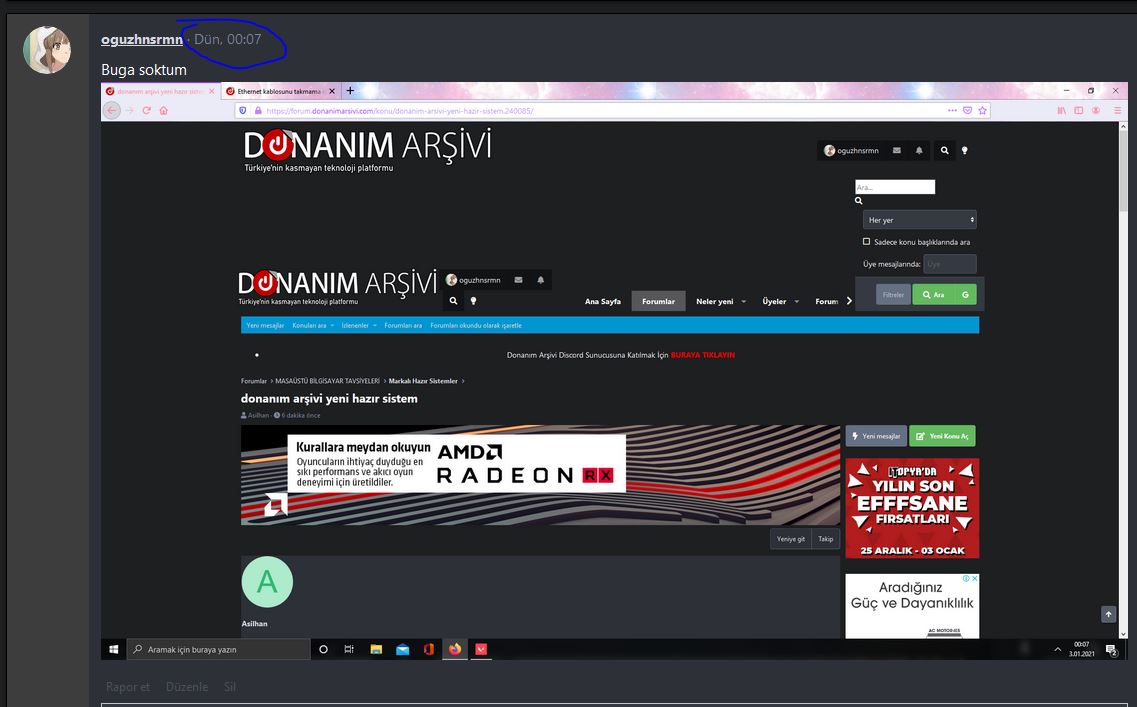Viewport: 1137px width, 707px height.
Task: Click Sil under the post
Action: coord(230,687)
